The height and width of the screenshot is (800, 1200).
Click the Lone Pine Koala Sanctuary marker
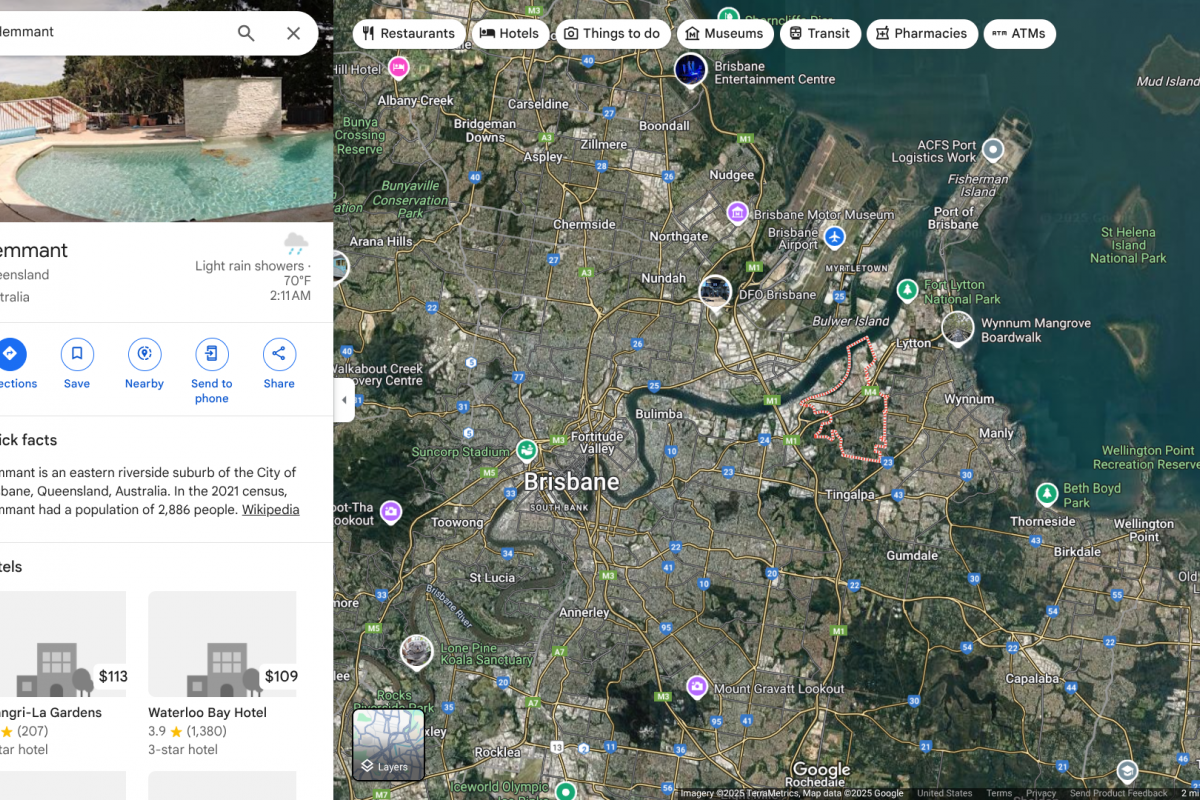tap(416, 652)
